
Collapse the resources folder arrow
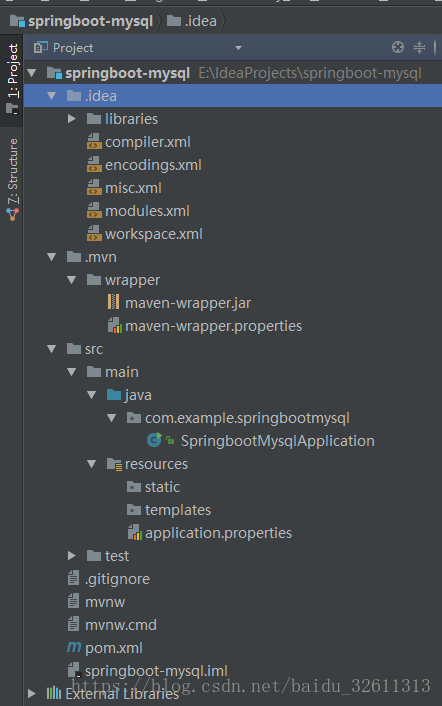92,463
